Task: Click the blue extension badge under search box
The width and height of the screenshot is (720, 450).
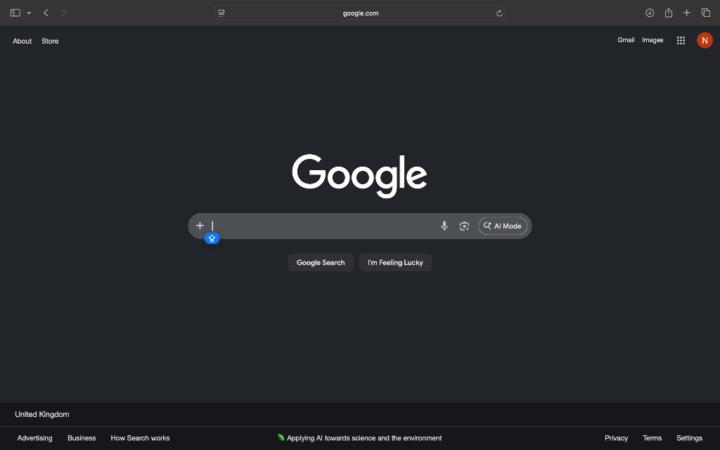Action: (212, 238)
